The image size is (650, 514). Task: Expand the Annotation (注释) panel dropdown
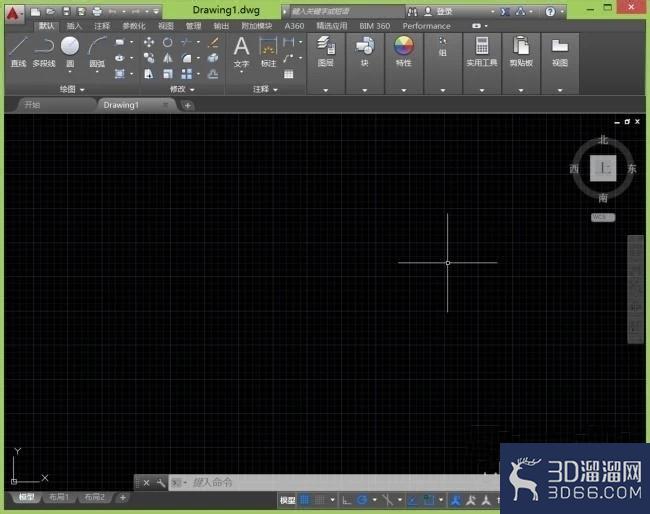tap(265, 89)
